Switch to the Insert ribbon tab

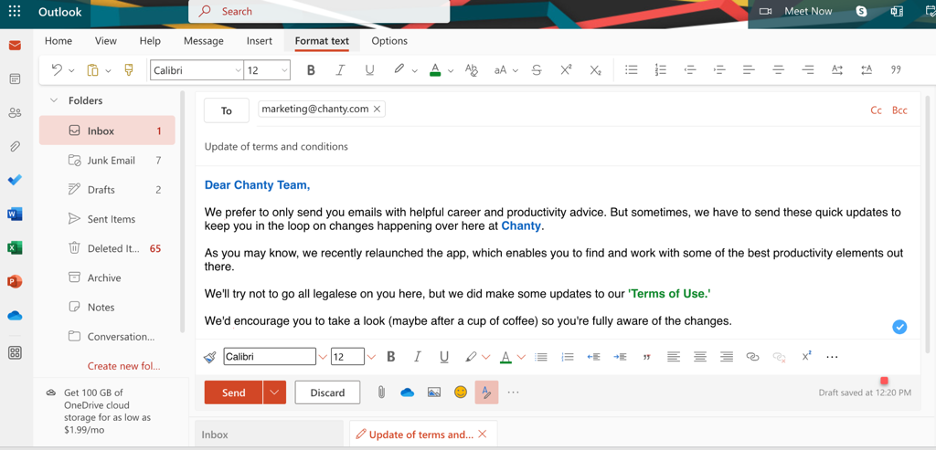259,41
